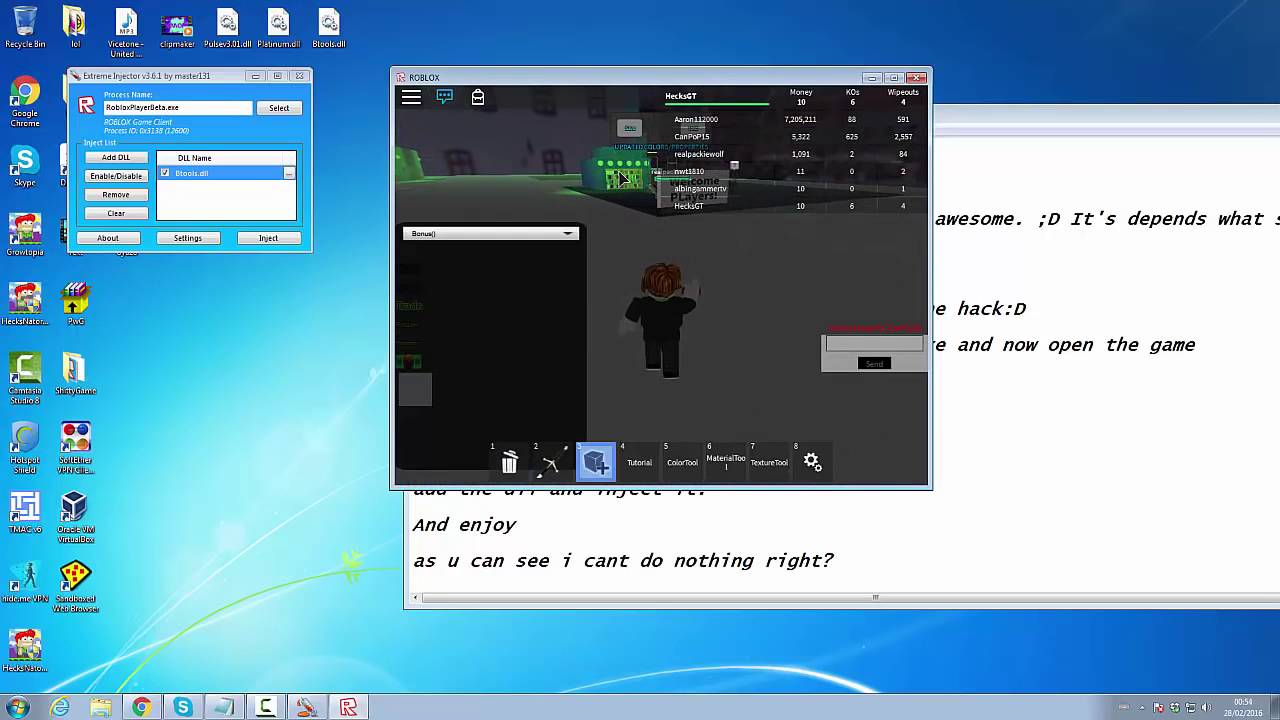
Task: Switch to Chrome in the taskbar
Action: point(142,707)
